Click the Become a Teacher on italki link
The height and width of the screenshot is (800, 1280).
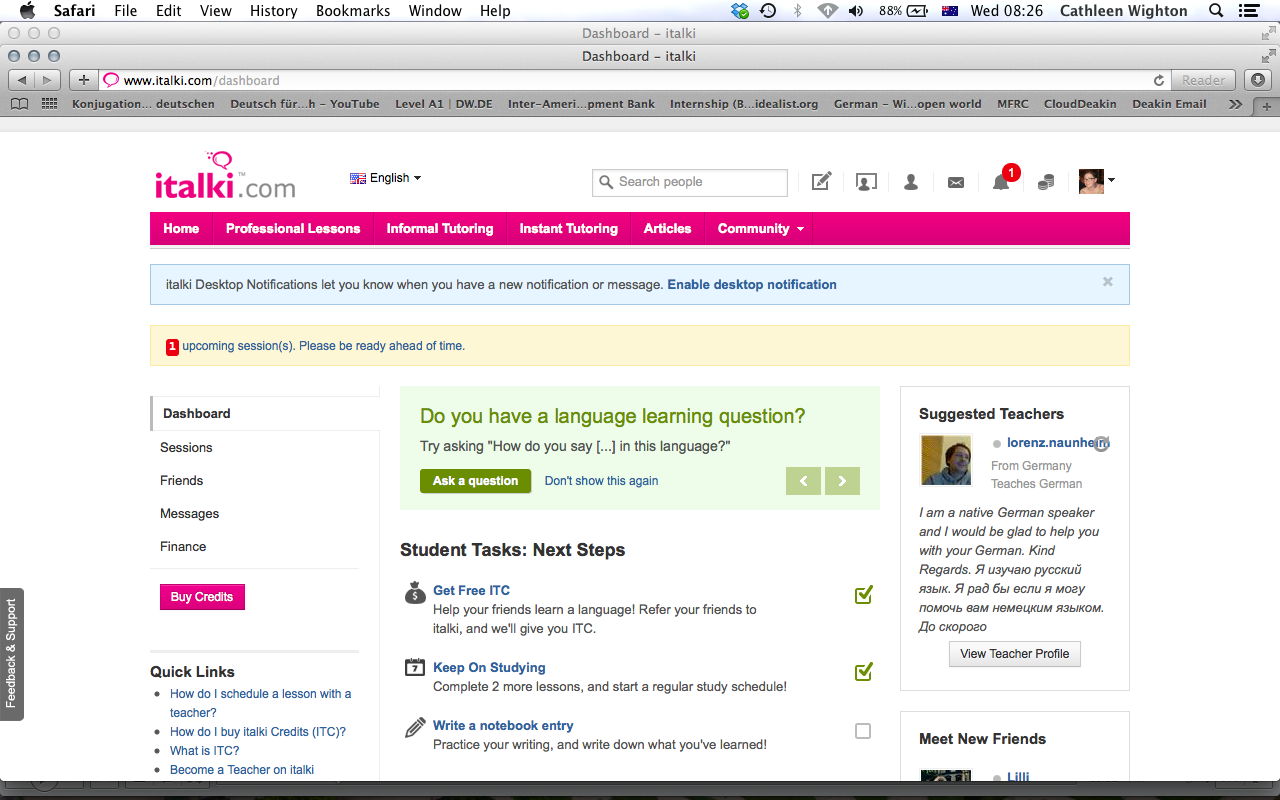(x=242, y=770)
